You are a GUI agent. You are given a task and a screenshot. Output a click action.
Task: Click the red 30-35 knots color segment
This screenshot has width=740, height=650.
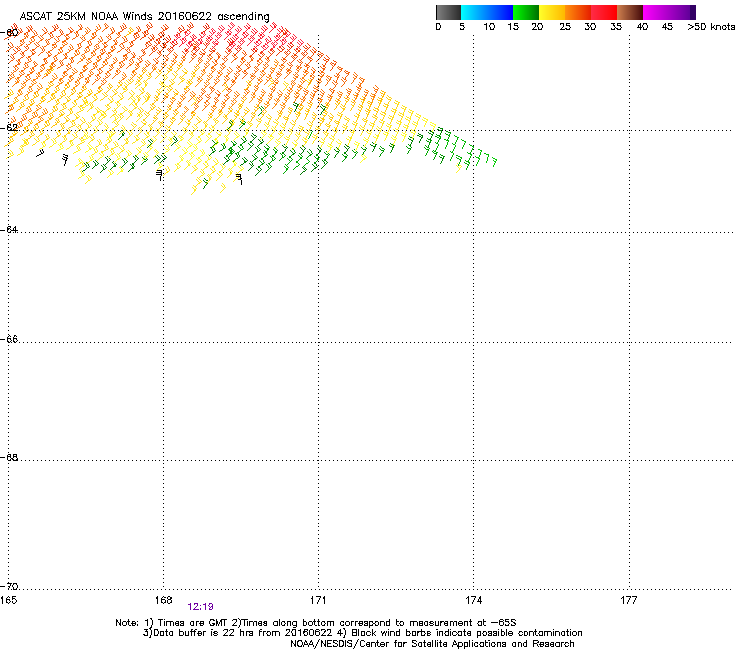point(604,12)
